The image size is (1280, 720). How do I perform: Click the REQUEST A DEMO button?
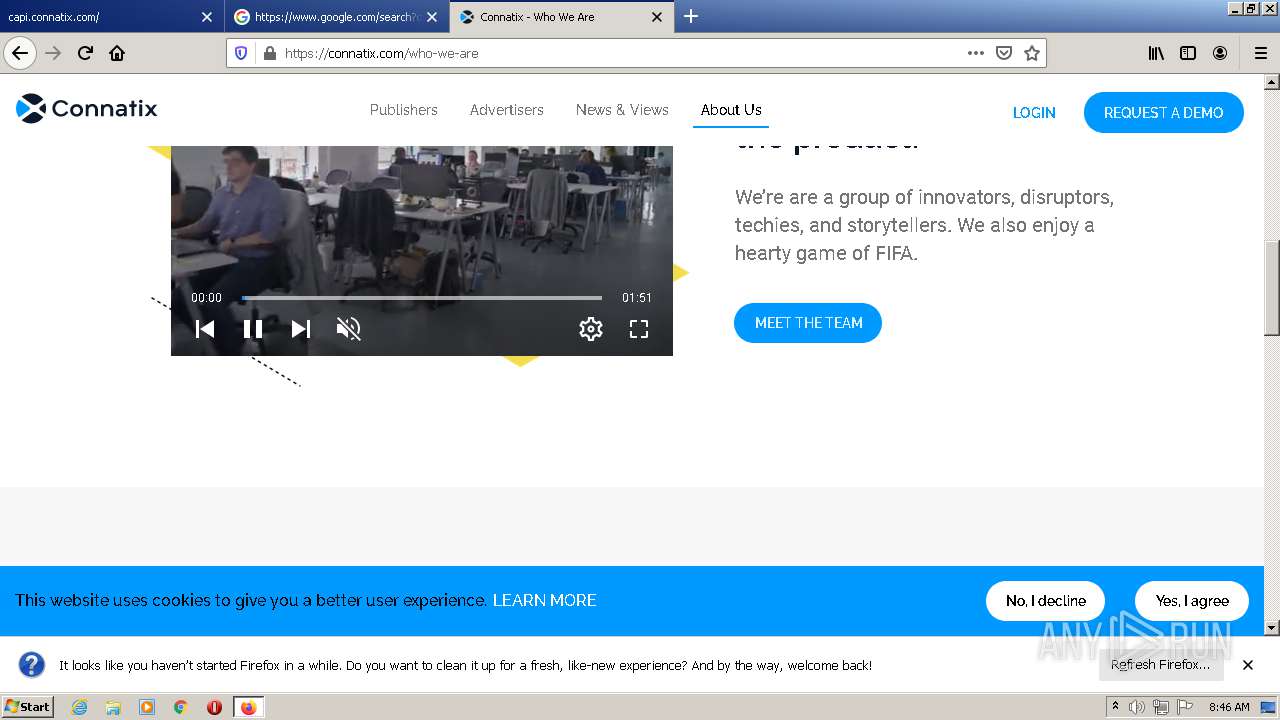click(x=1164, y=113)
